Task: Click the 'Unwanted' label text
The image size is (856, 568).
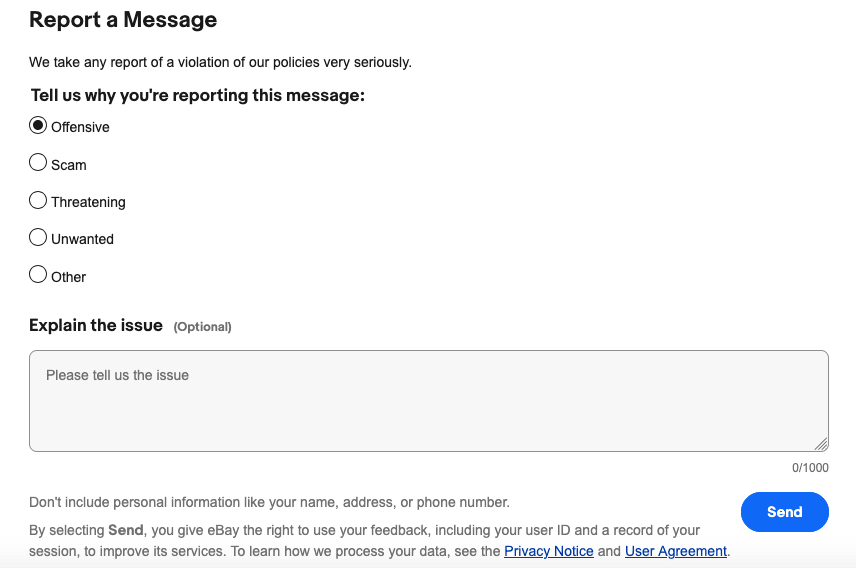Action: [x=82, y=239]
